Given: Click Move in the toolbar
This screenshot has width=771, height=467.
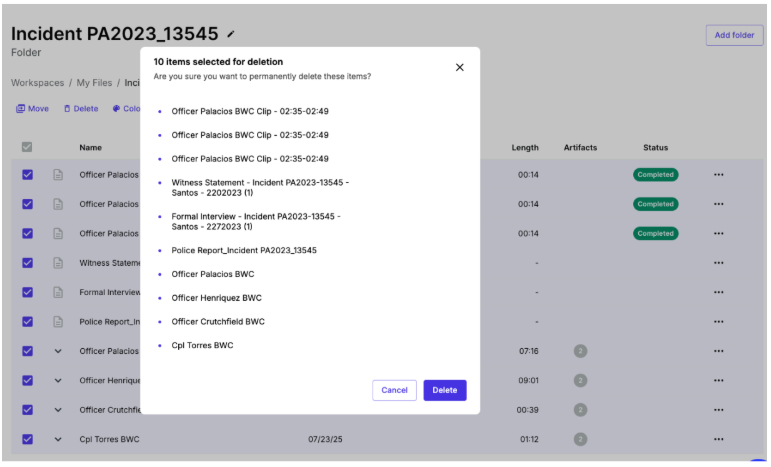Looking at the screenshot, I should pyautogui.click(x=32, y=109).
